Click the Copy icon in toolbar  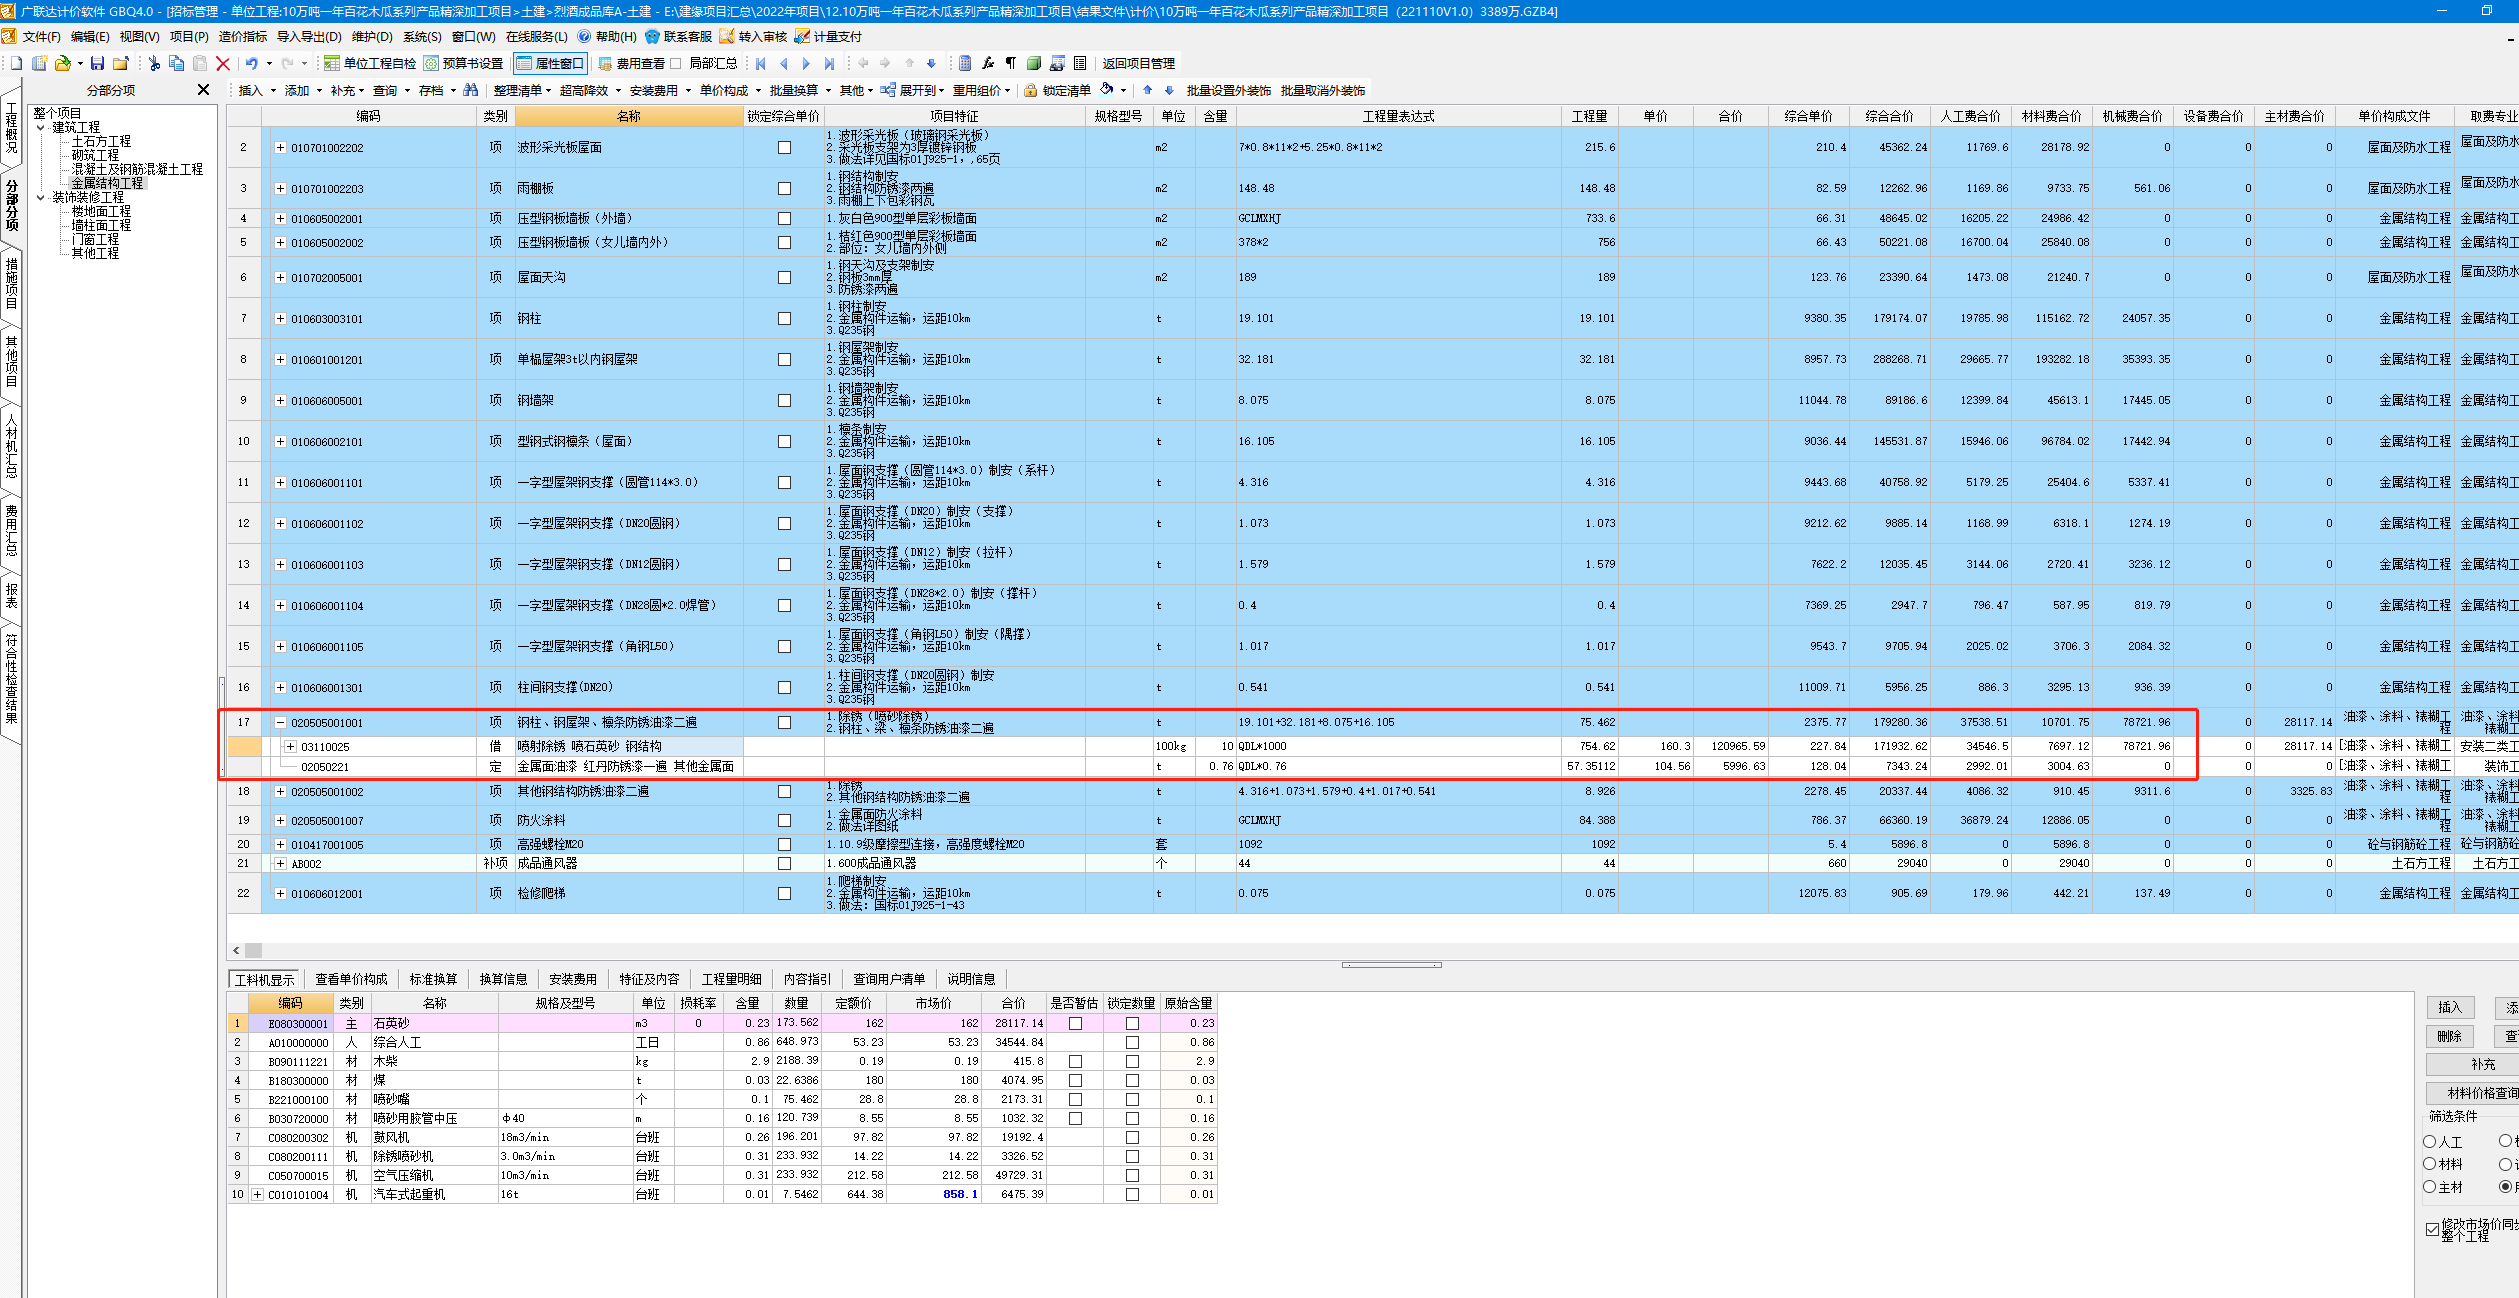coord(177,63)
